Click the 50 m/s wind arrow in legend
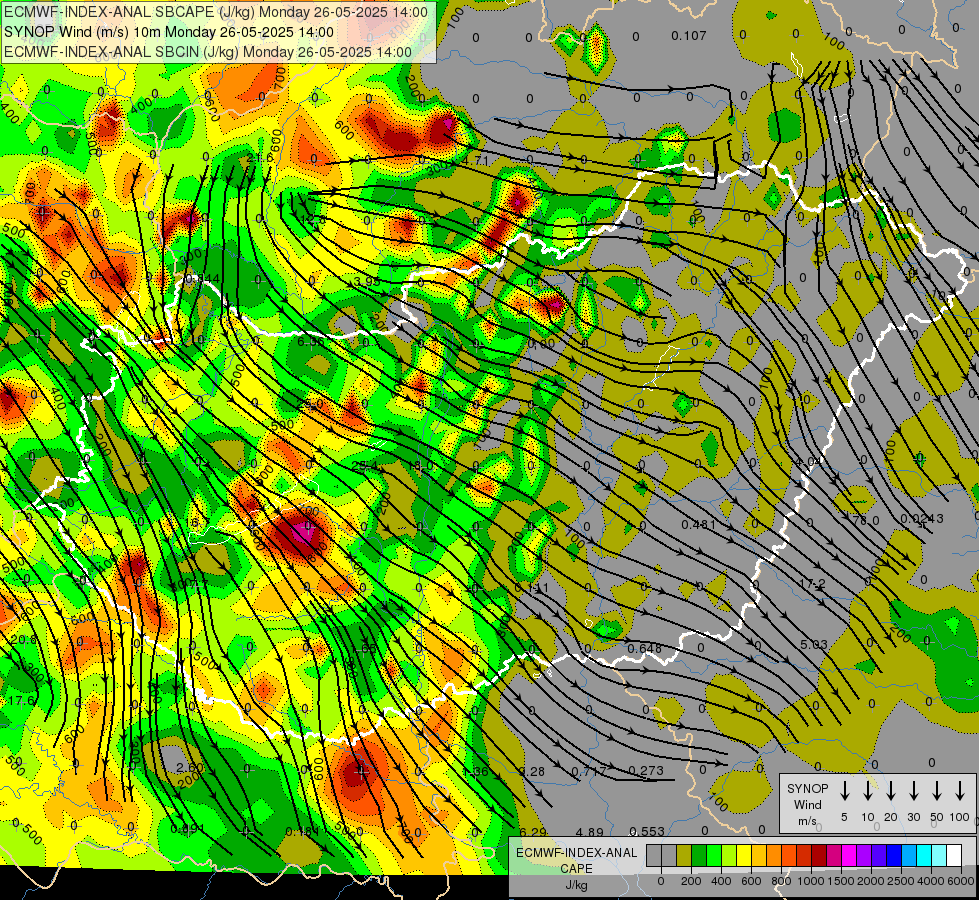This screenshot has height=900, width=979. pos(937,790)
